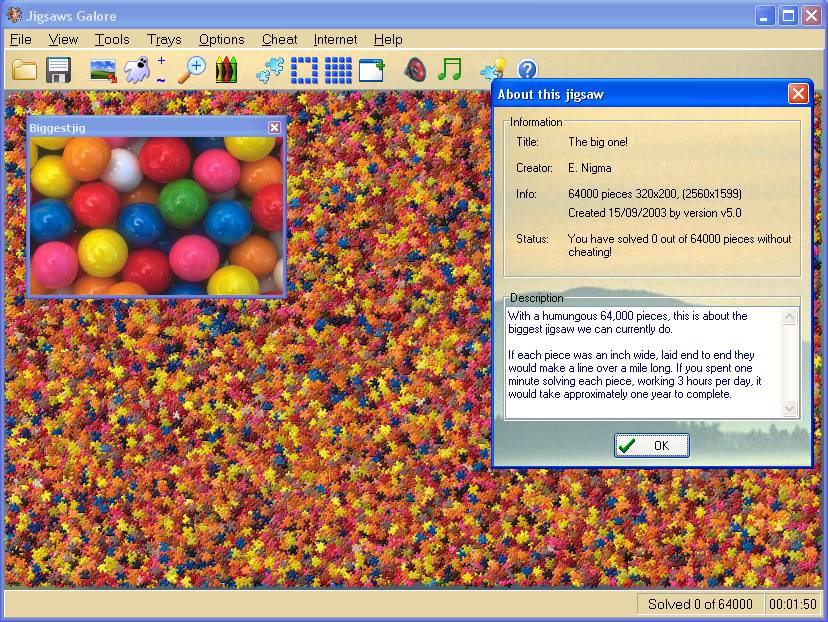Open the Trays menu

tap(164, 40)
